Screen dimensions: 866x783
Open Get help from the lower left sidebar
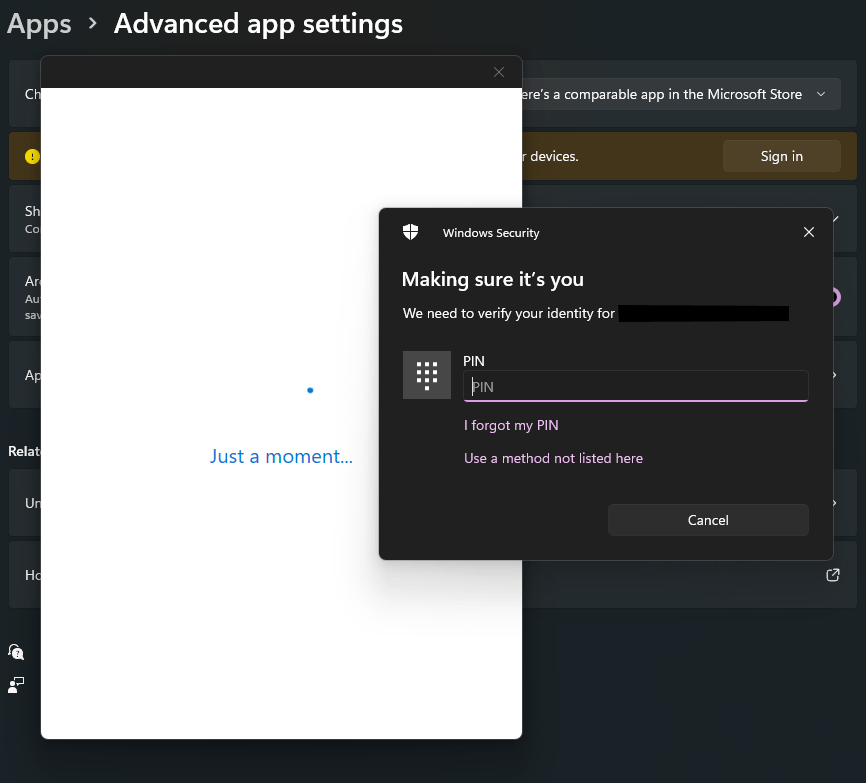coord(15,651)
